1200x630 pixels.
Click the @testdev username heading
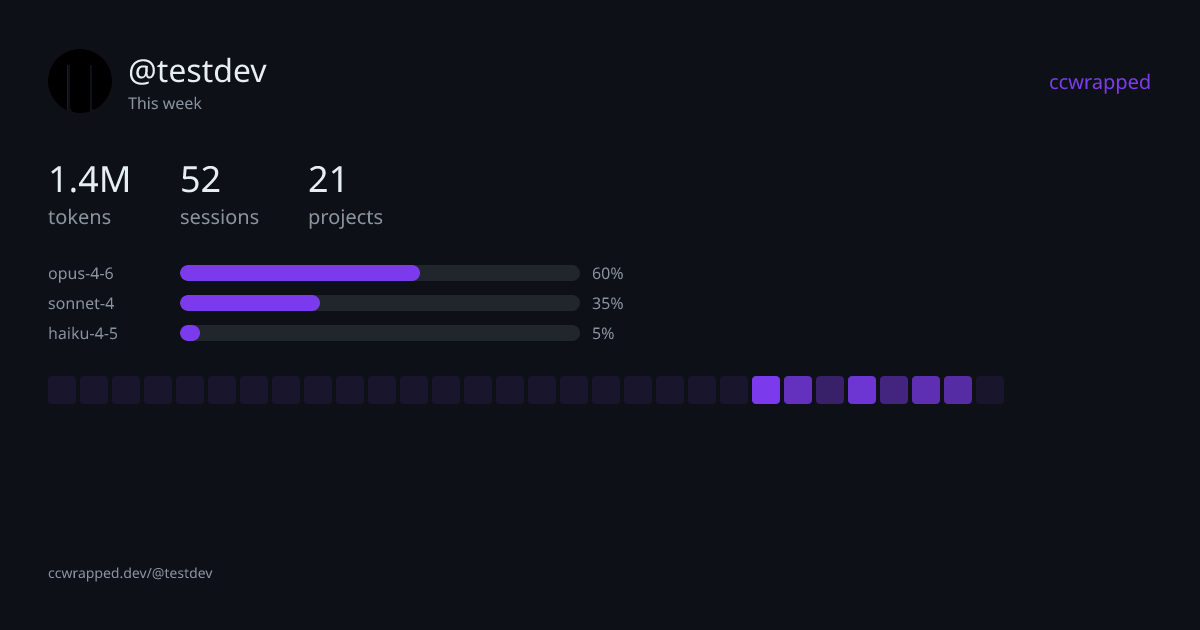point(197,71)
